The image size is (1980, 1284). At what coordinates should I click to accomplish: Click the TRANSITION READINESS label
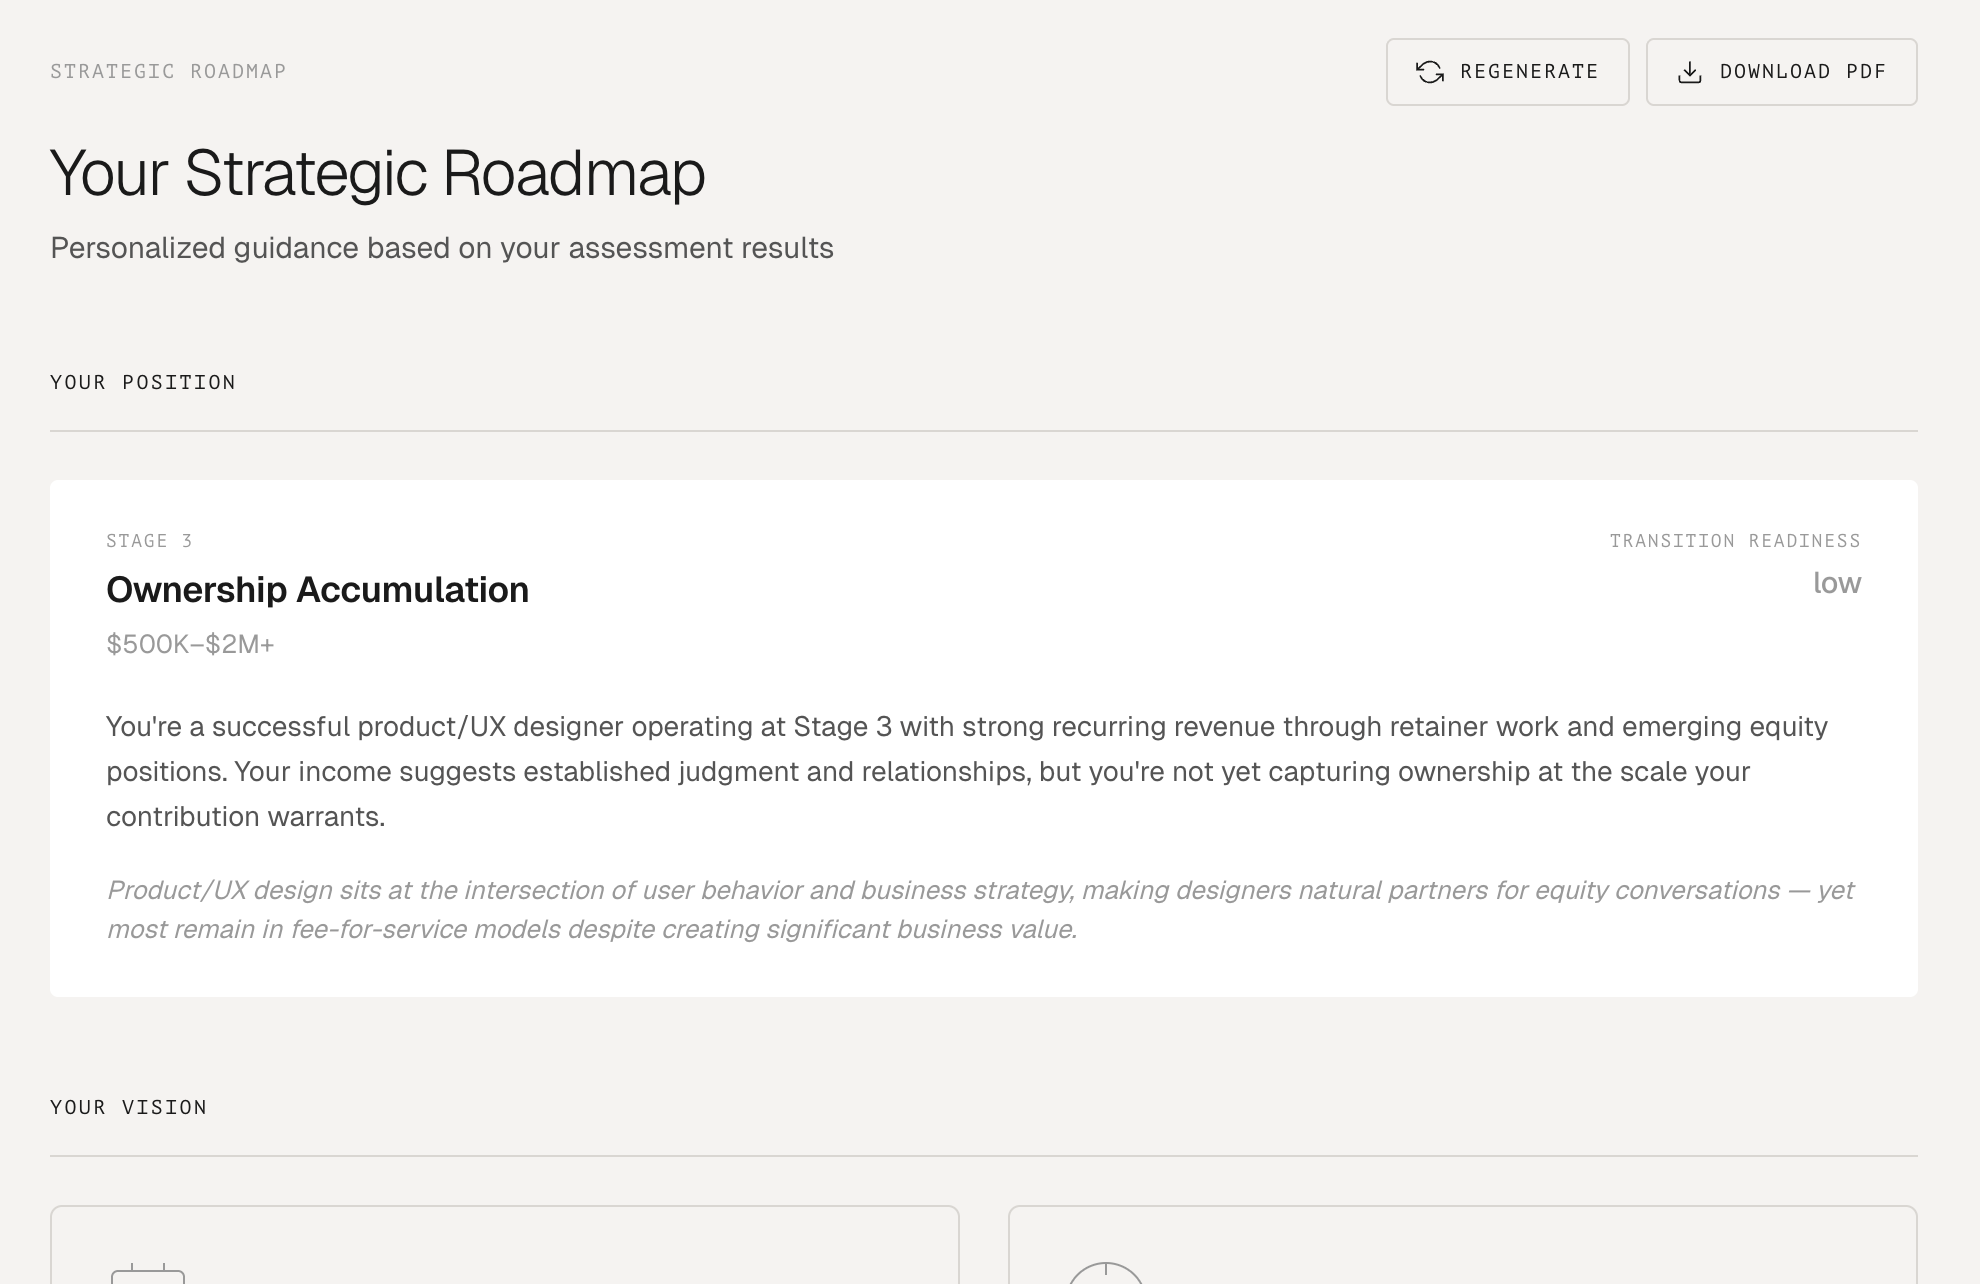pyautogui.click(x=1734, y=541)
